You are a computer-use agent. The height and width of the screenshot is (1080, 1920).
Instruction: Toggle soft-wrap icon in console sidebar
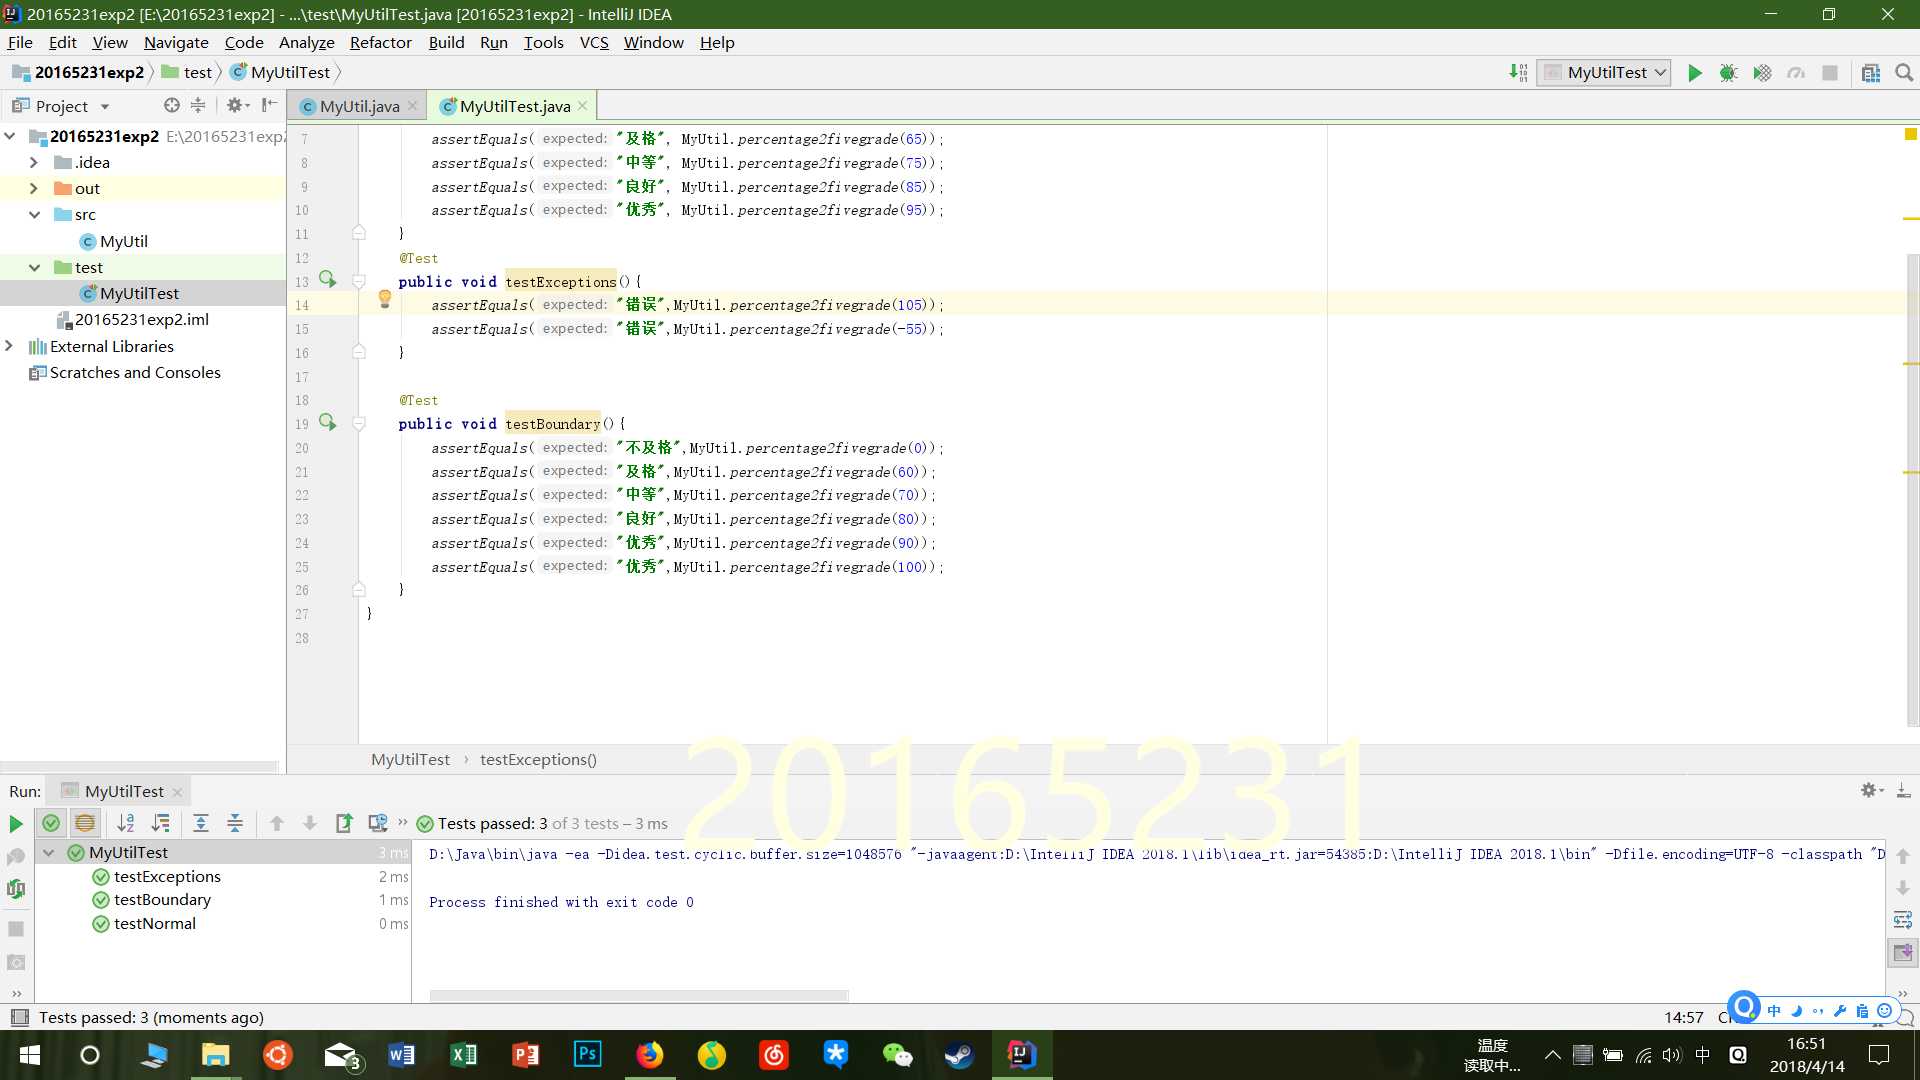(x=1902, y=920)
